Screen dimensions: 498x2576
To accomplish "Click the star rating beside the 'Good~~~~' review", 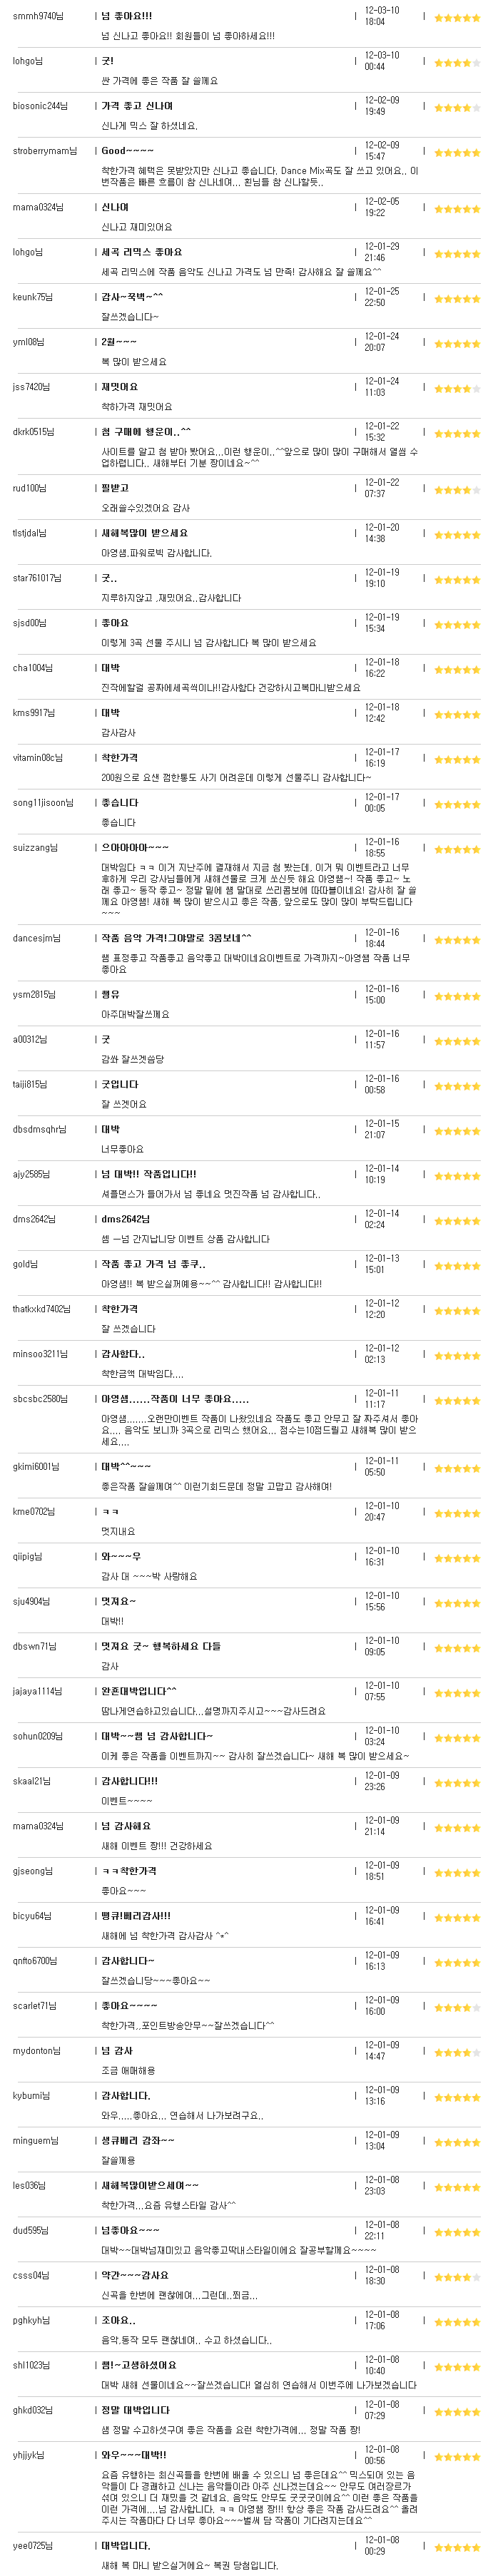I will pyautogui.click(x=457, y=152).
